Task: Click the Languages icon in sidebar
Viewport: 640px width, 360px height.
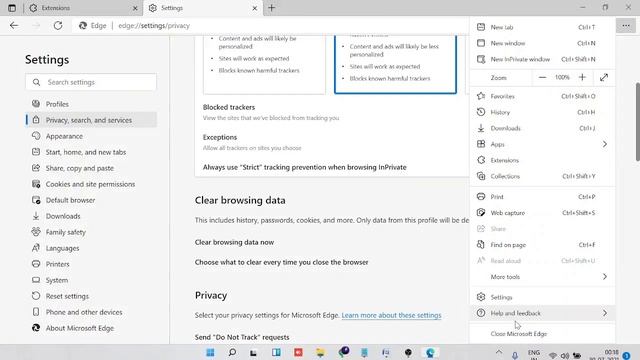Action: pyautogui.click(x=36, y=248)
